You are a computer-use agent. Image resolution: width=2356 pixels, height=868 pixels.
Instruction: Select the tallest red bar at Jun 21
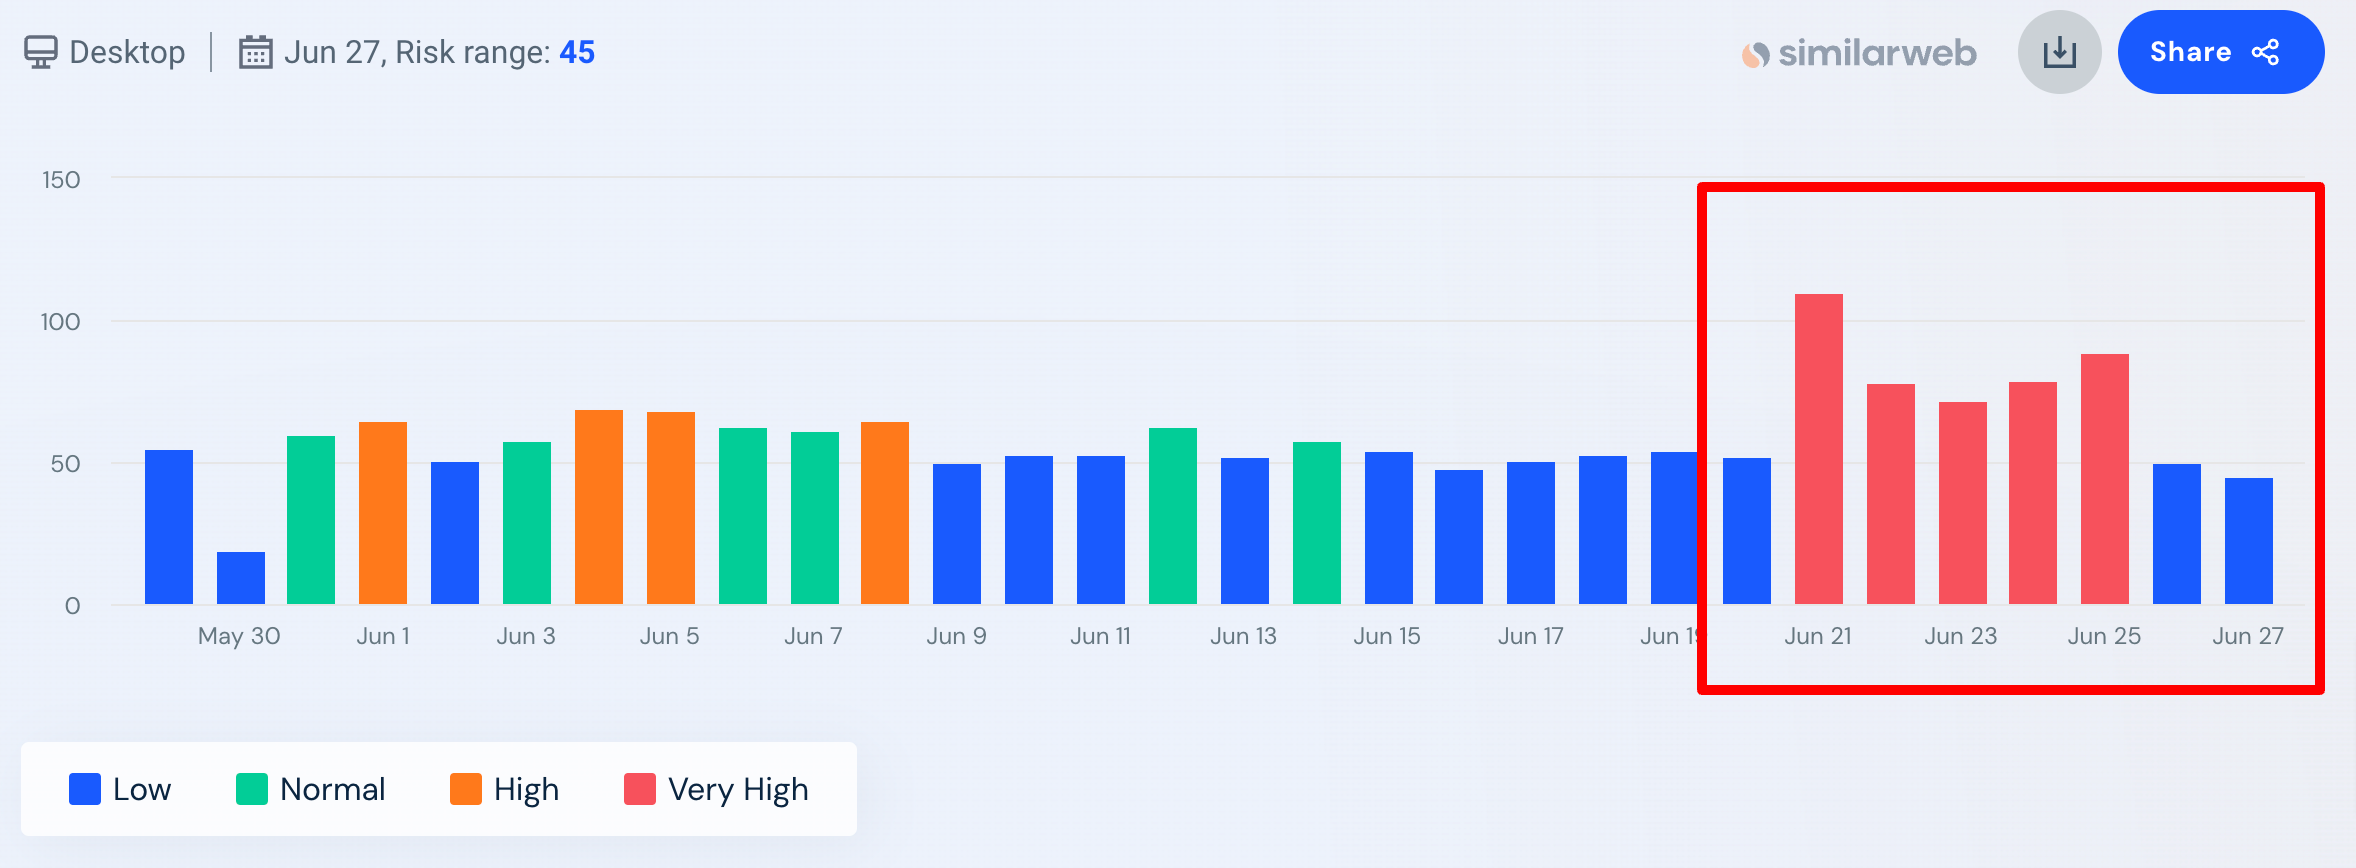point(1818,450)
